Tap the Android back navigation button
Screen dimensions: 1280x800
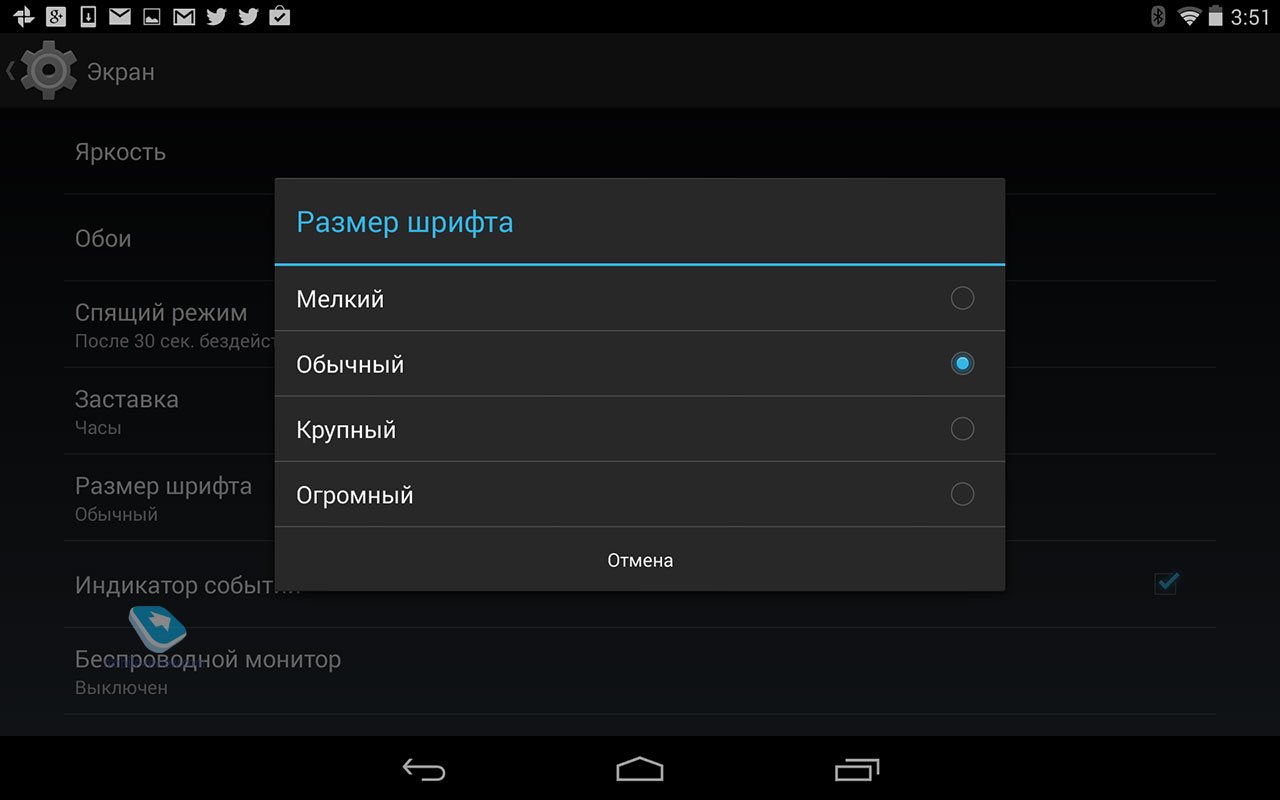[424, 769]
